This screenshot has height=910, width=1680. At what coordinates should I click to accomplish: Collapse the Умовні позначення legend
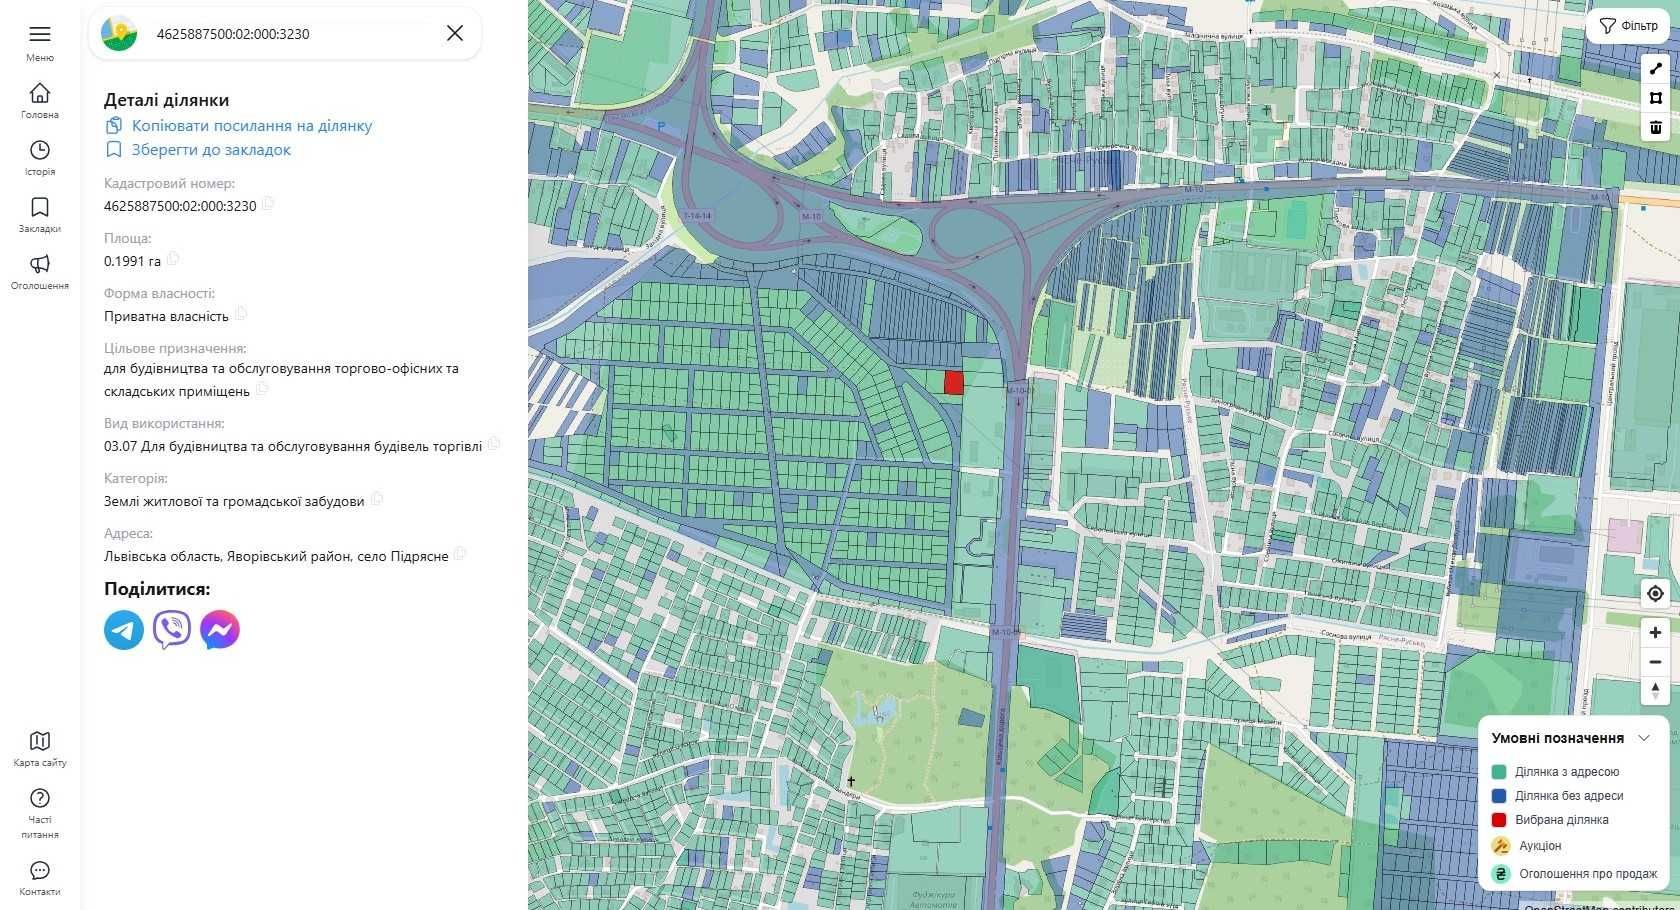click(x=1644, y=738)
